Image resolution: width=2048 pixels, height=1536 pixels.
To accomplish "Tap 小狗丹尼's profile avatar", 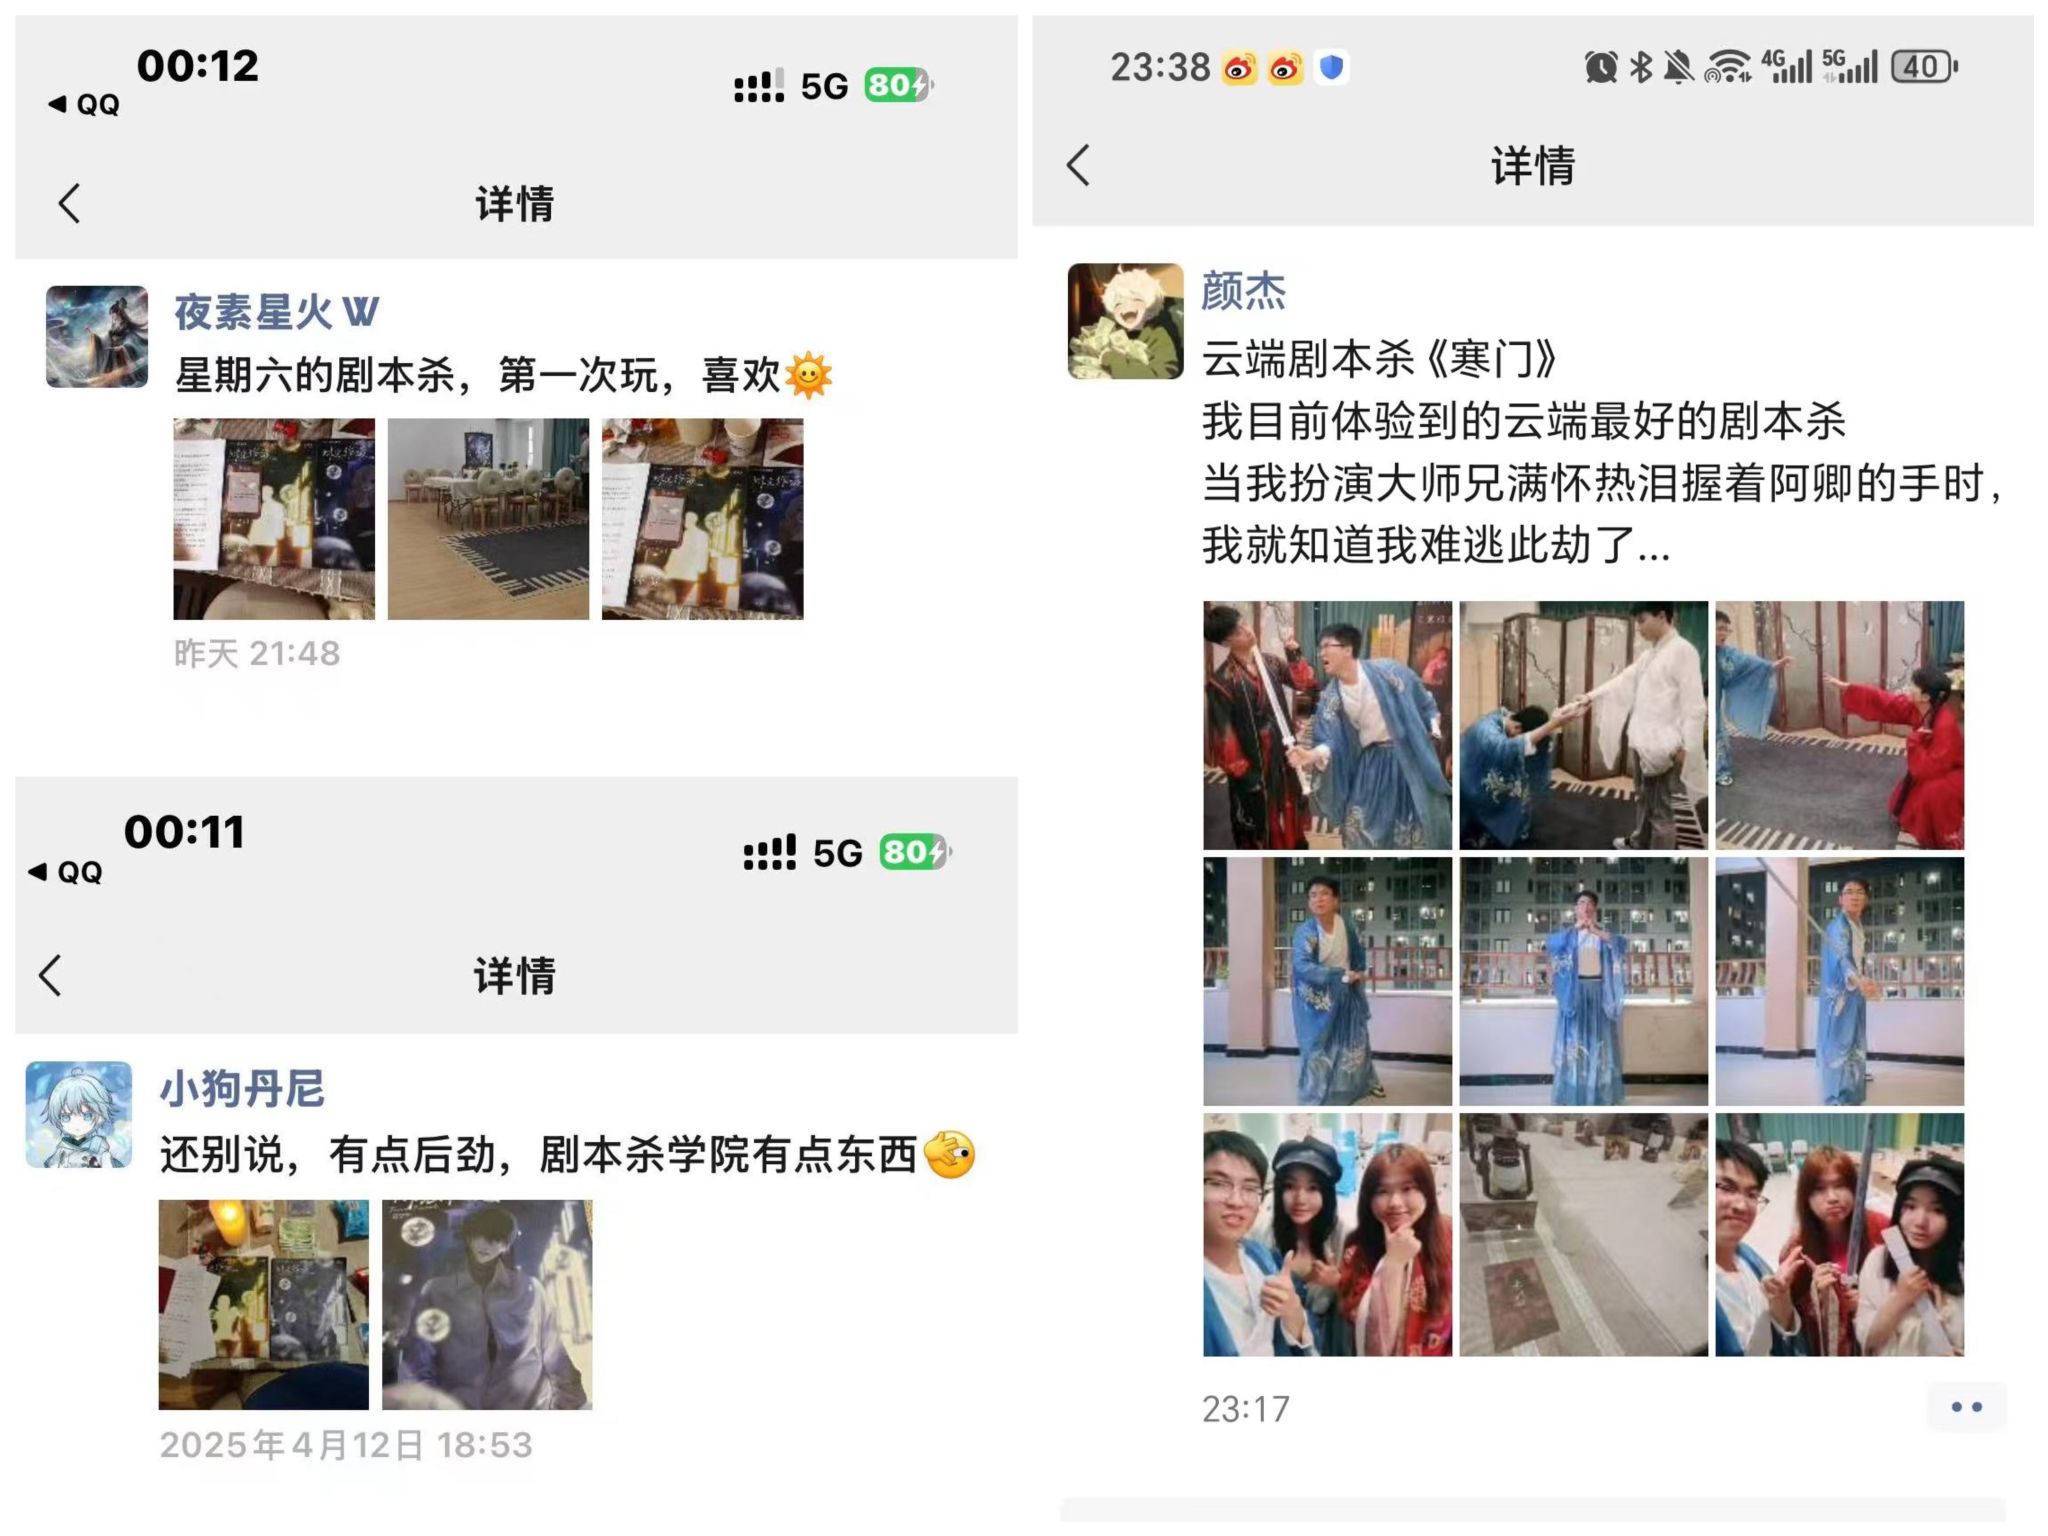I will click(79, 1114).
